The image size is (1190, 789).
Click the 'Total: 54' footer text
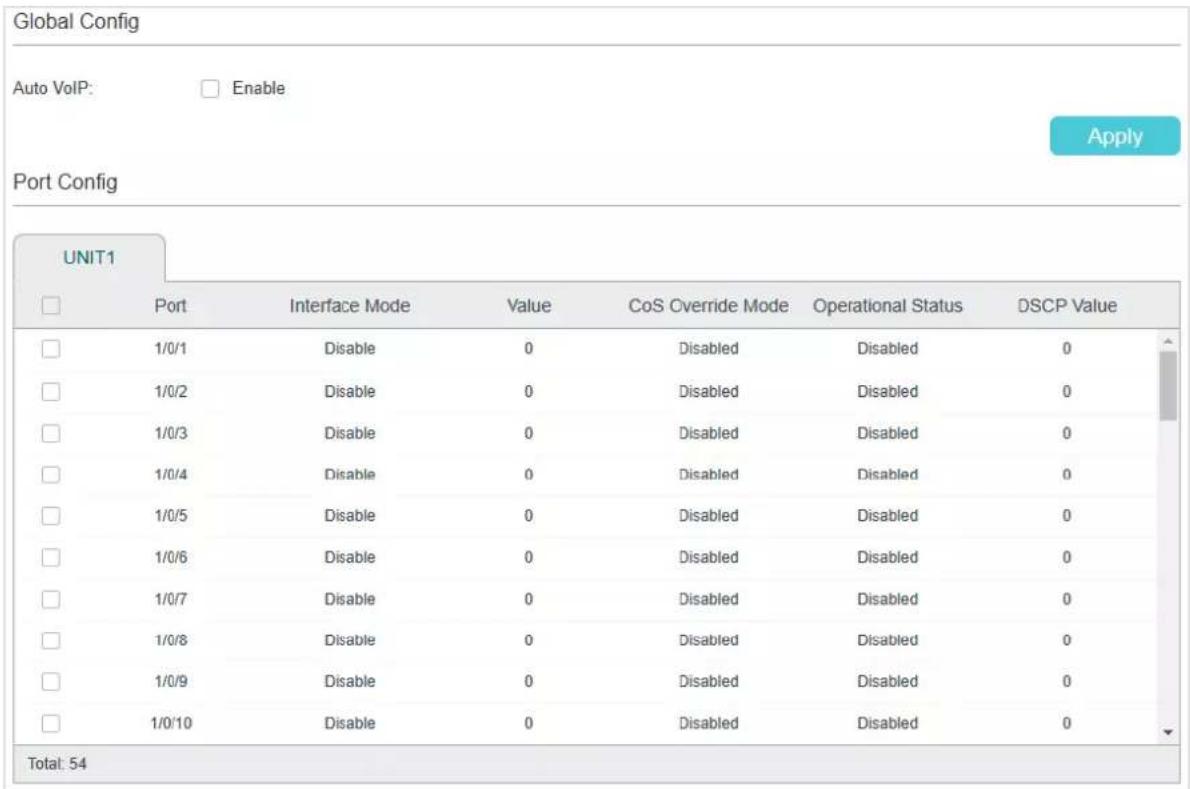57,764
